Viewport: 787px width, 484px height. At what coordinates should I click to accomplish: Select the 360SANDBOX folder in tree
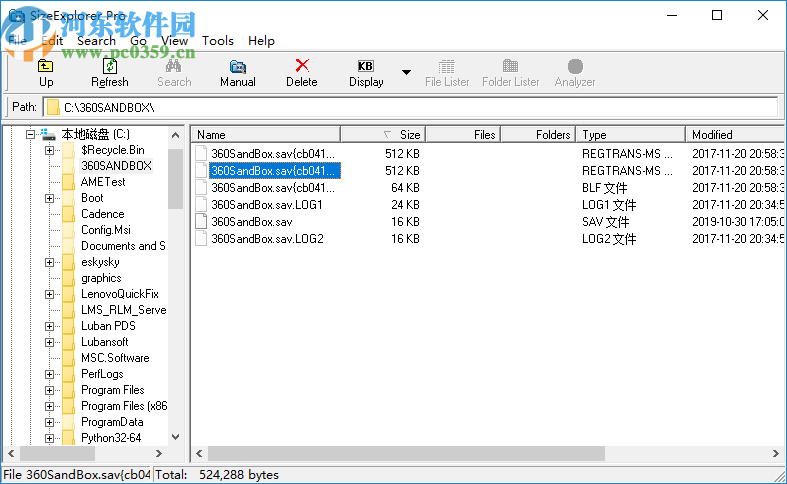coord(116,166)
